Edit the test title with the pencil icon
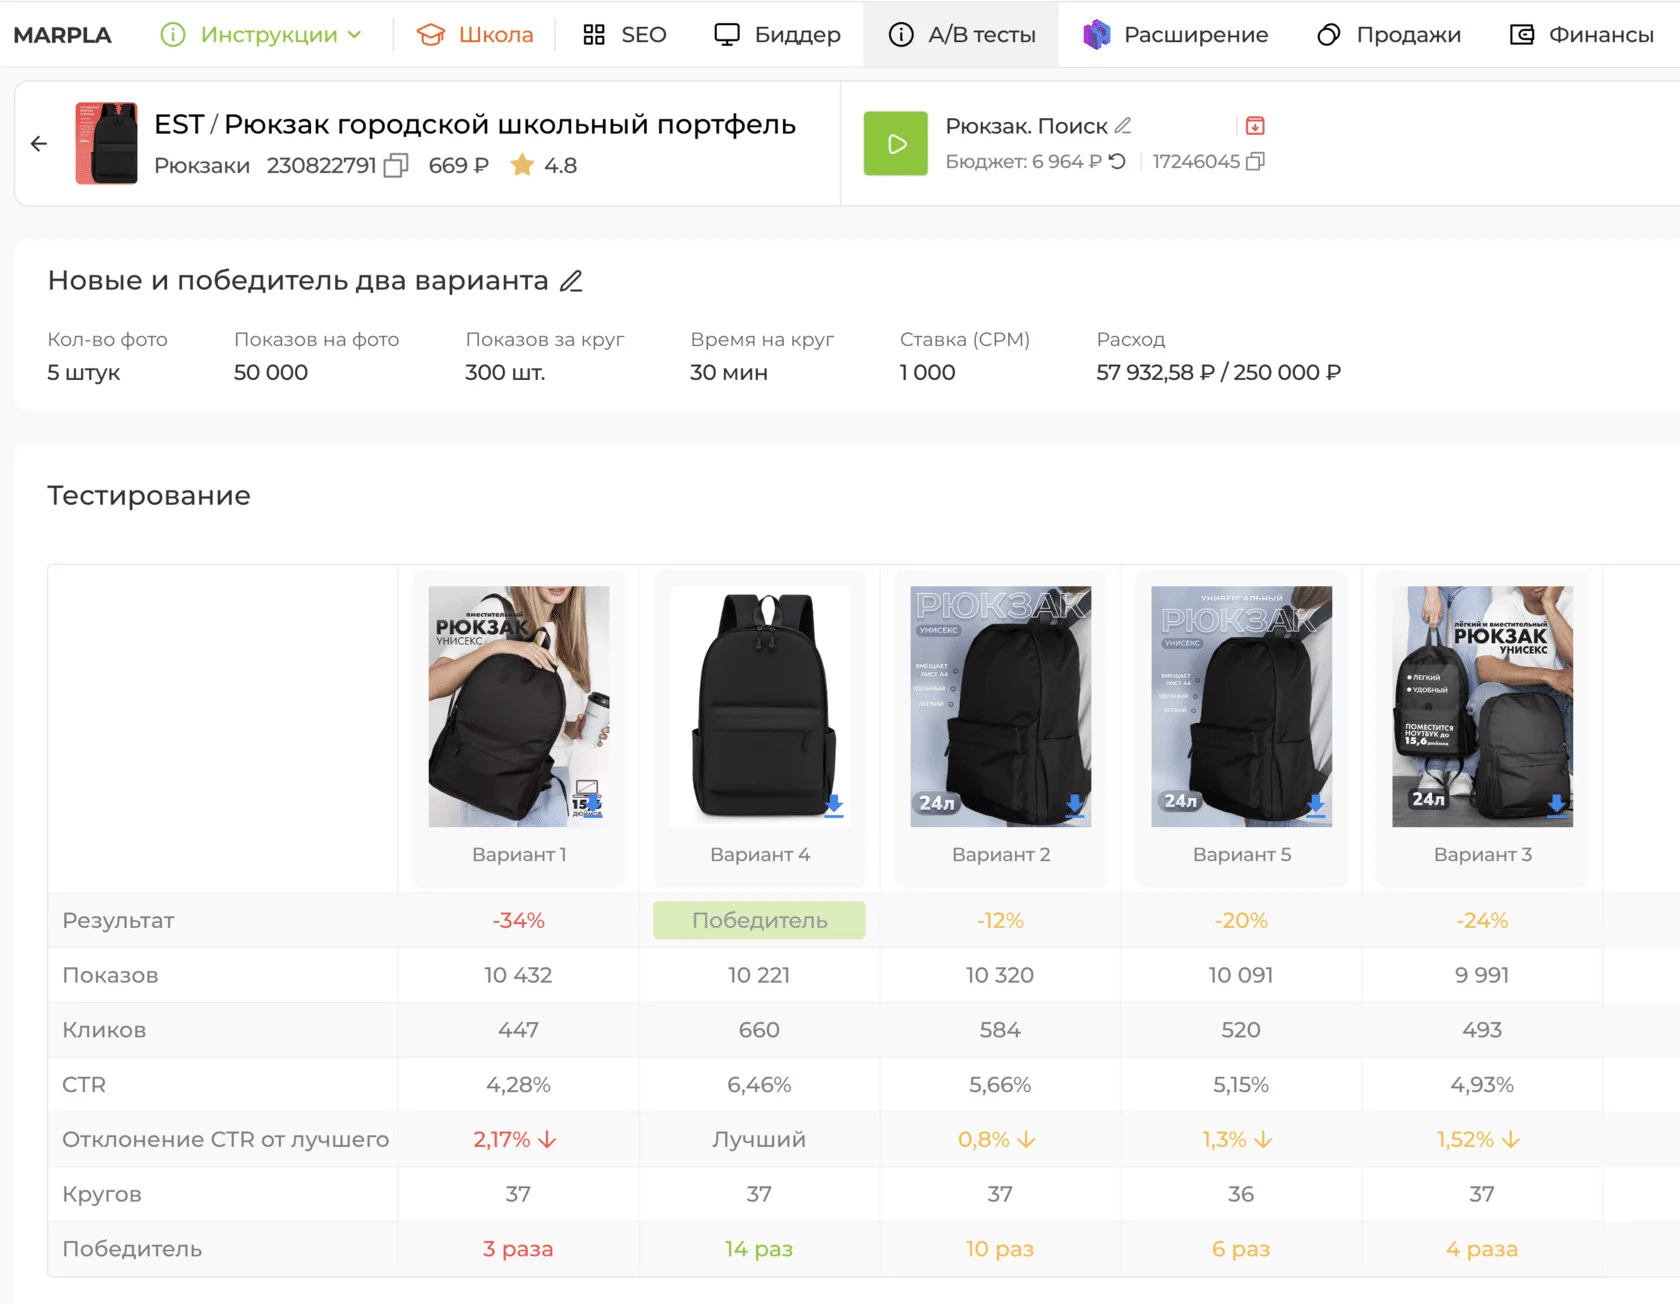The image size is (1680, 1304). [571, 281]
